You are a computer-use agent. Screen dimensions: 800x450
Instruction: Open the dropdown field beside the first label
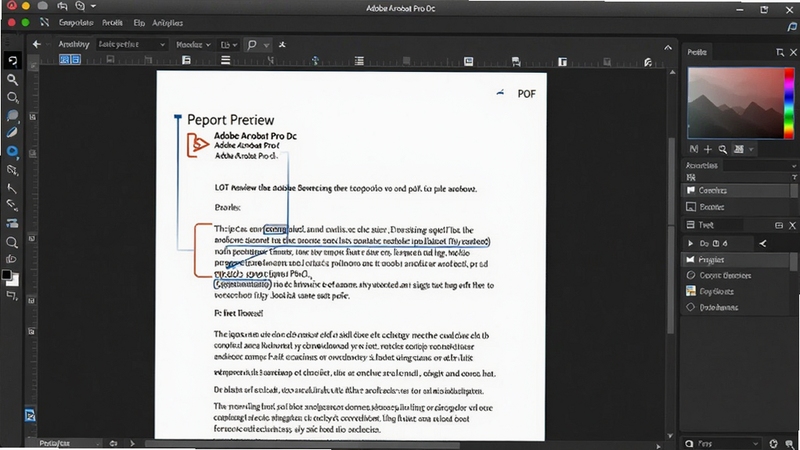(x=132, y=44)
